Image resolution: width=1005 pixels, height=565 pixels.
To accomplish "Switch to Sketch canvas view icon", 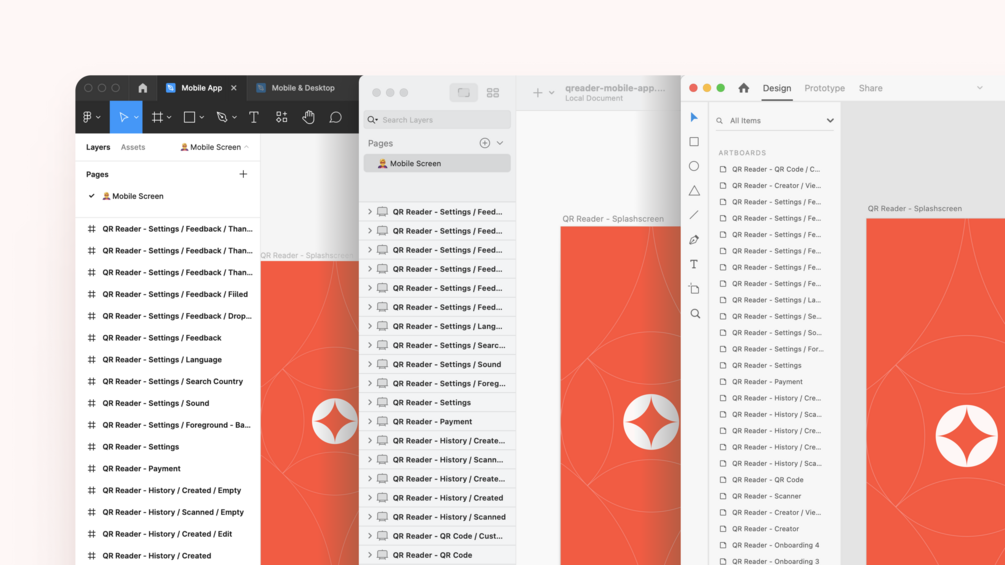I will click(463, 93).
